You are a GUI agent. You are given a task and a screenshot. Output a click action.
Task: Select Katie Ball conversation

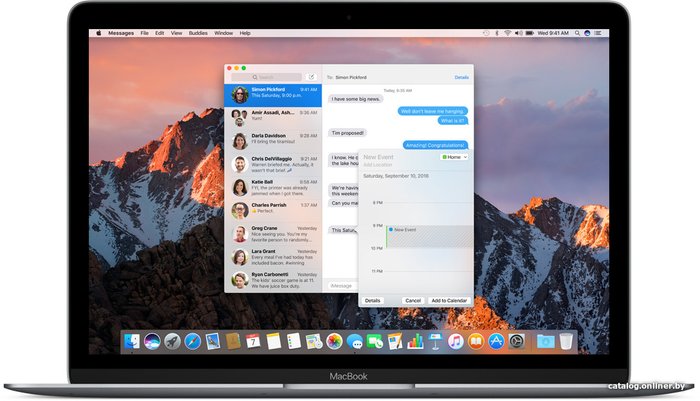coord(273,188)
